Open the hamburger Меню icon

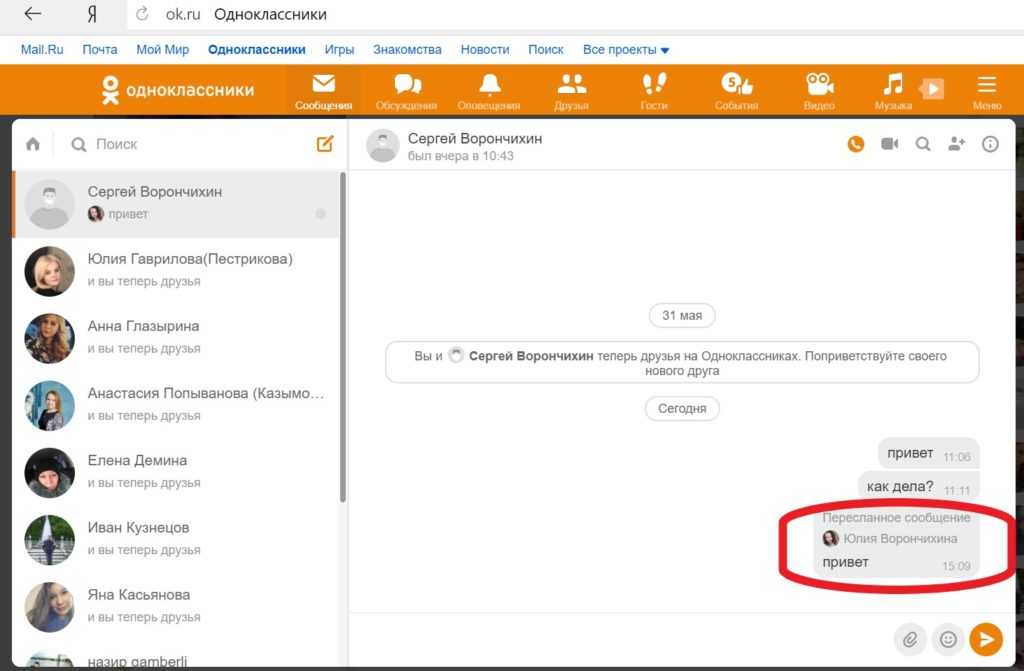coord(987,90)
